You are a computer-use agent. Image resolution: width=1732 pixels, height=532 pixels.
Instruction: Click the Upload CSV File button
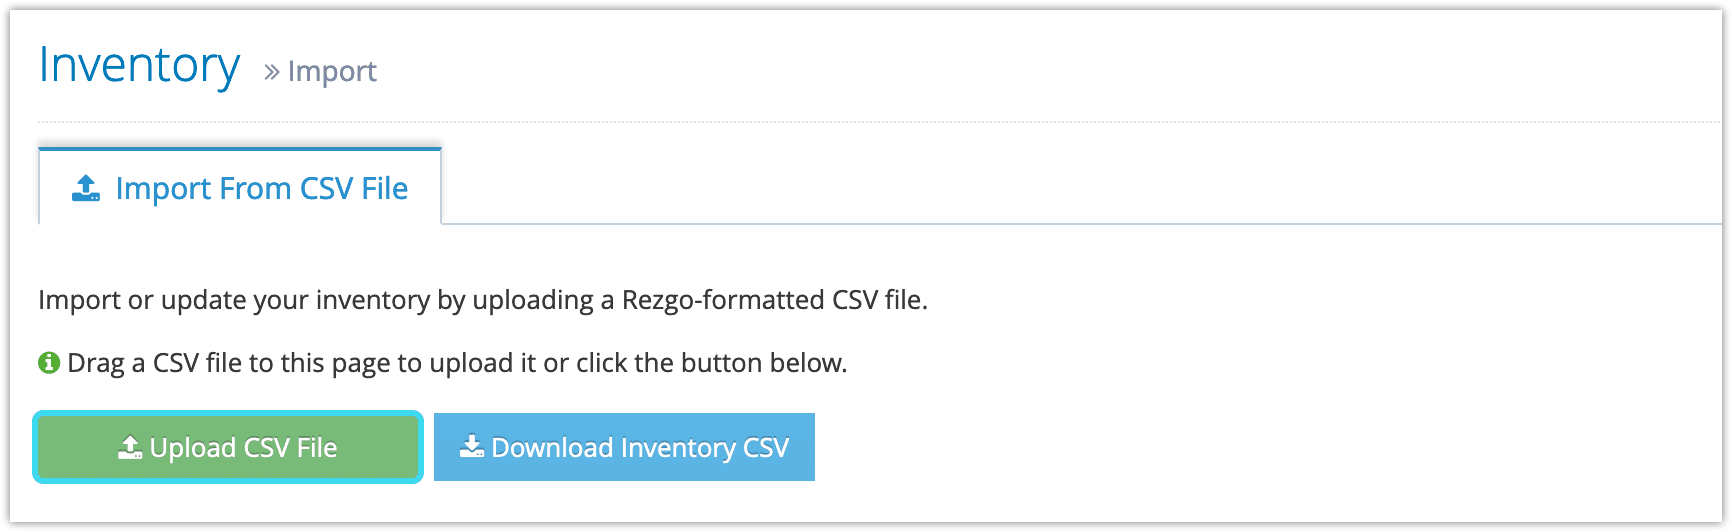point(228,447)
